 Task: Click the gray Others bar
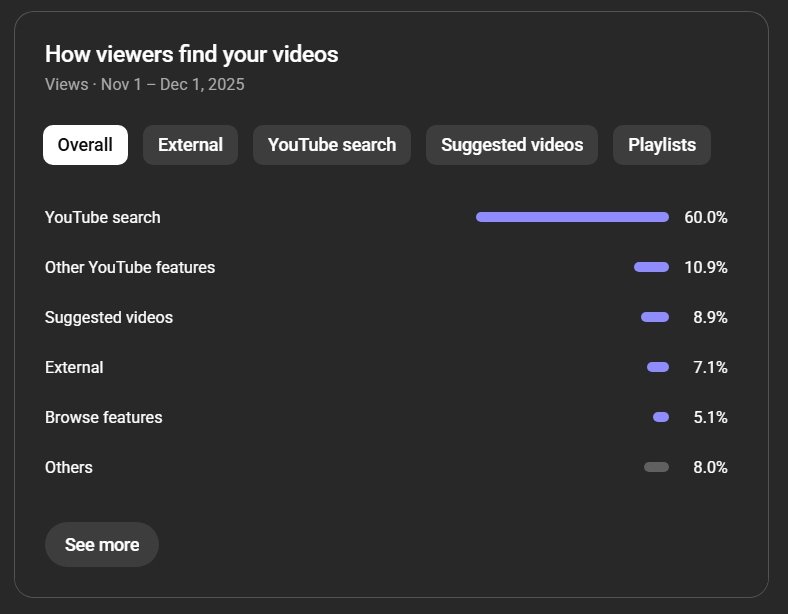pos(657,467)
